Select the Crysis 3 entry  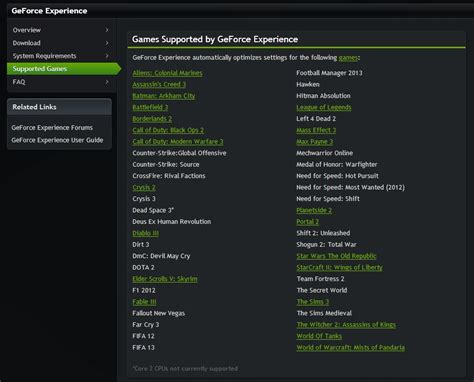144,199
